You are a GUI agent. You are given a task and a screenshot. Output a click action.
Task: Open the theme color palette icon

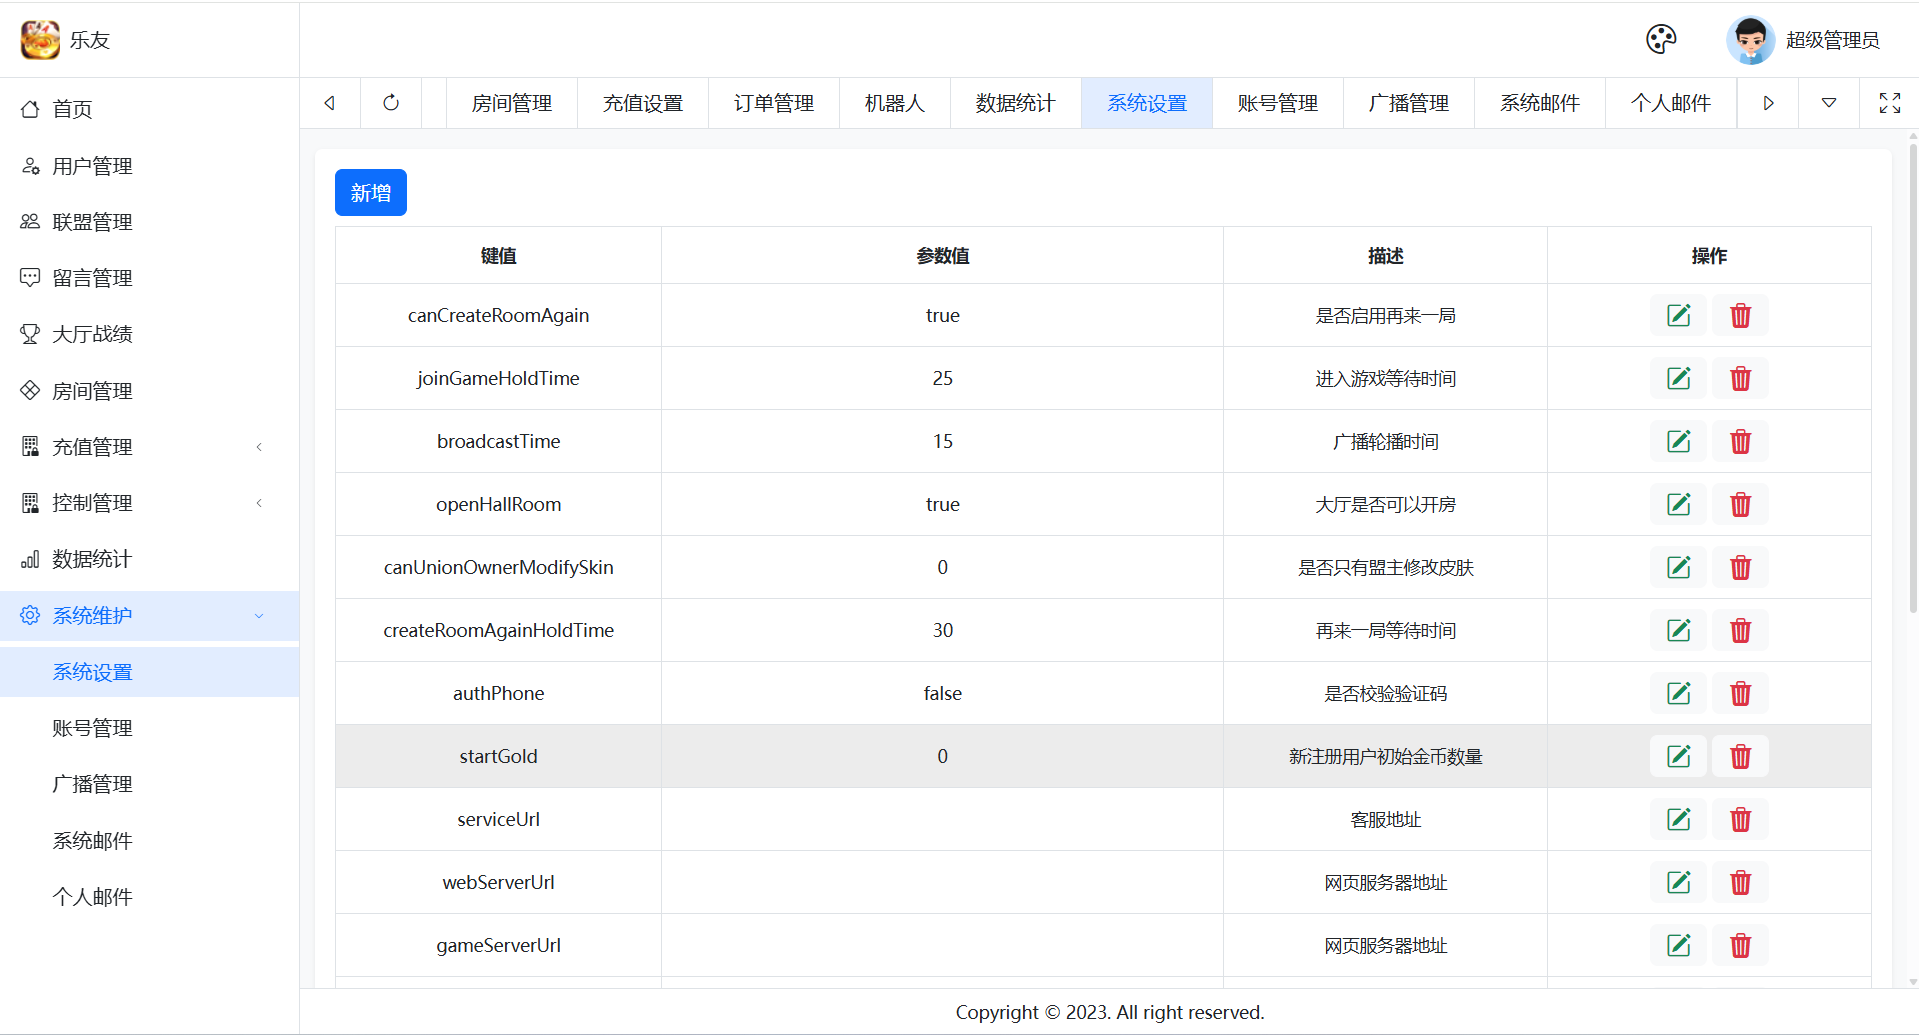(x=1660, y=40)
